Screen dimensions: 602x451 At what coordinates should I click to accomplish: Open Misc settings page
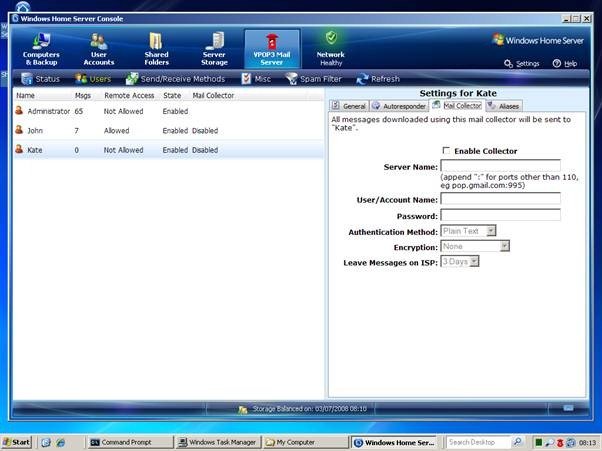256,79
